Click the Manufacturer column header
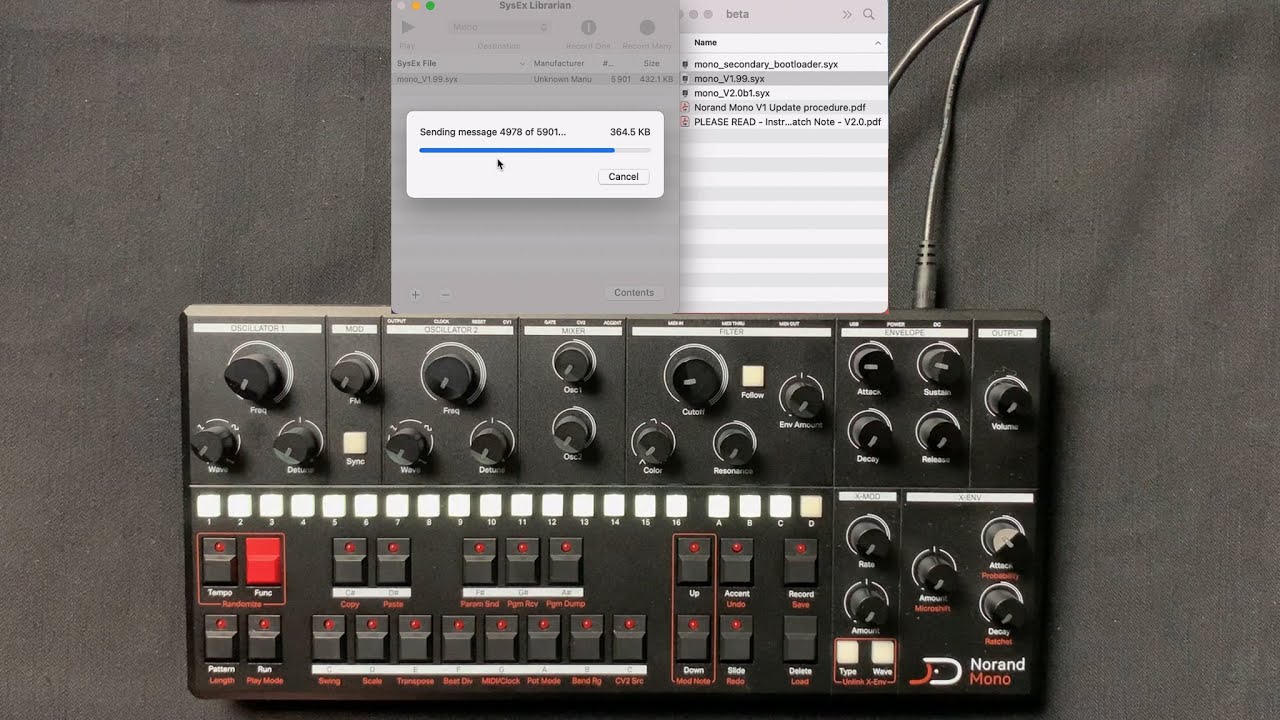Screen dimensions: 1280x720 (x=559, y=63)
